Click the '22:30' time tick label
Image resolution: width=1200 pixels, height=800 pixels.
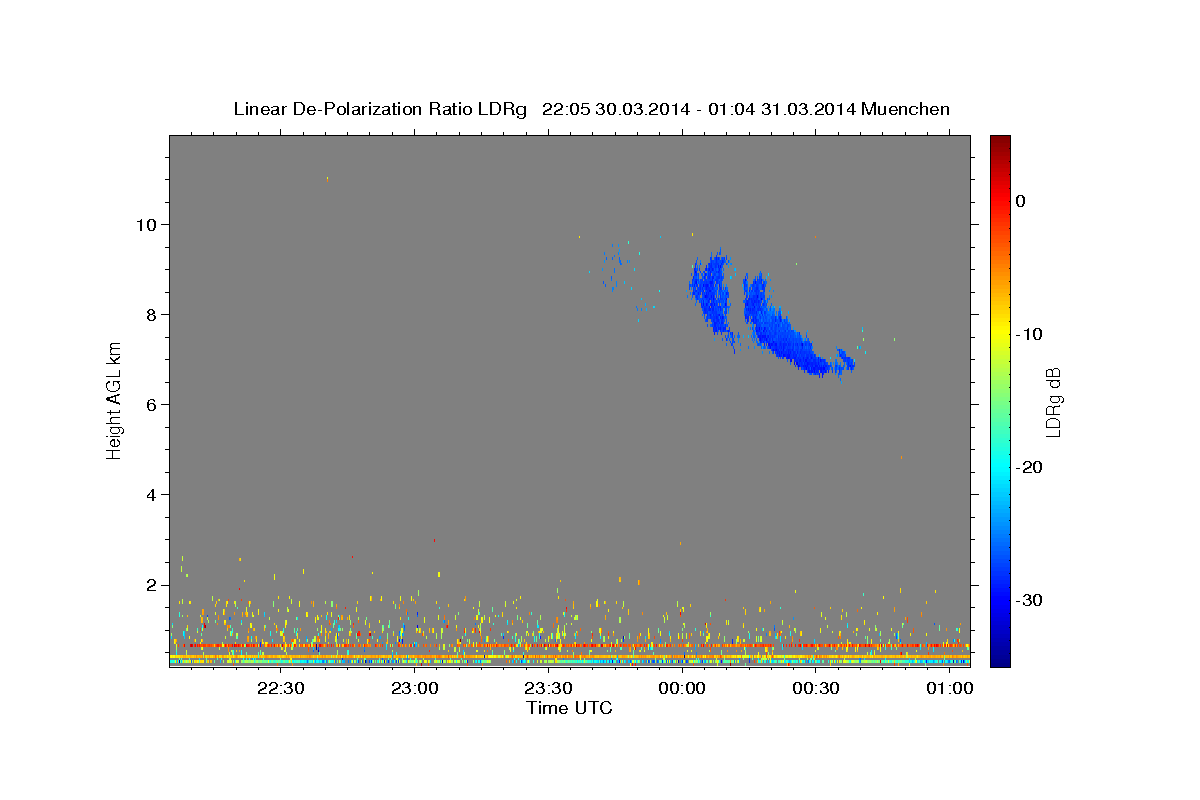pos(281,688)
